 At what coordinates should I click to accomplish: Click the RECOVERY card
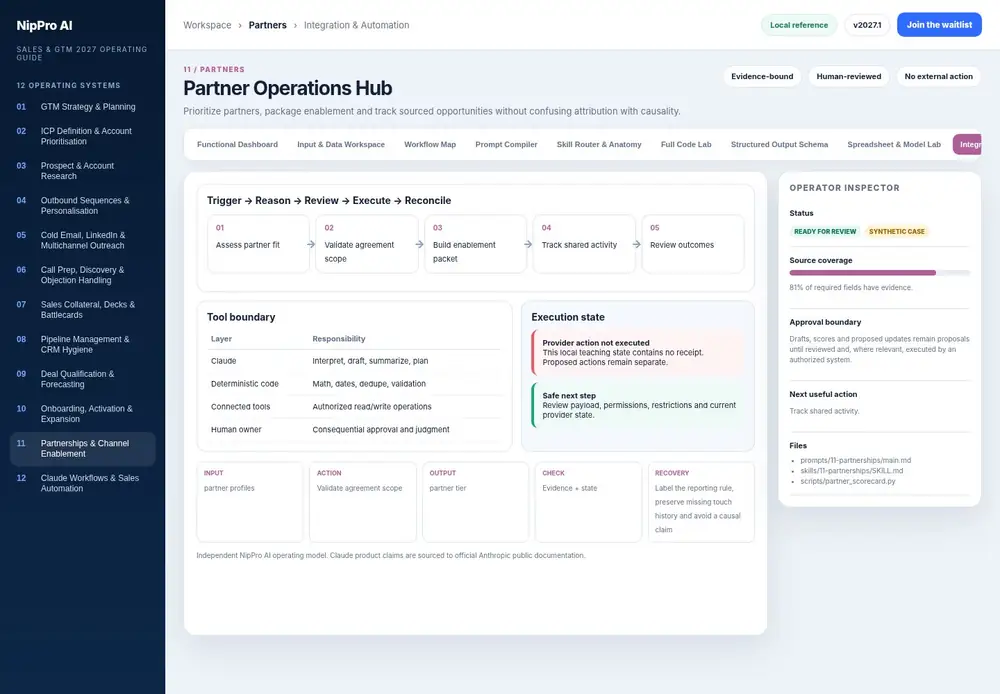click(x=701, y=502)
